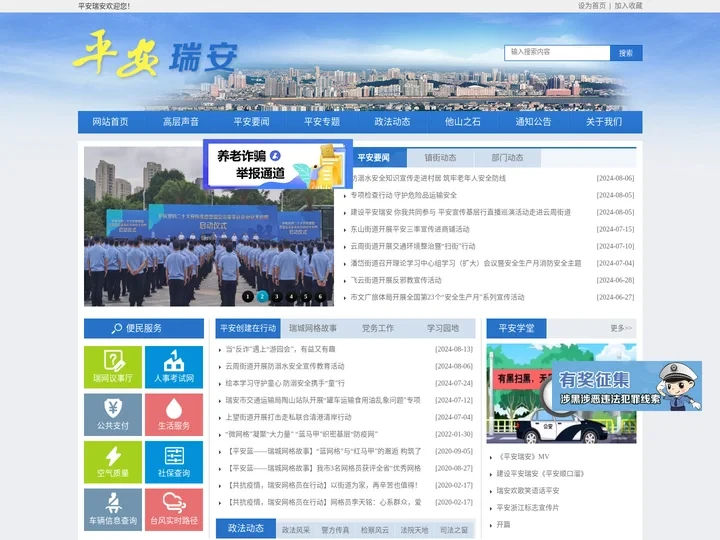This screenshot has height=540, width=720.
Task: Open 《平安瑞安》MV link
Action: [x=523, y=457]
